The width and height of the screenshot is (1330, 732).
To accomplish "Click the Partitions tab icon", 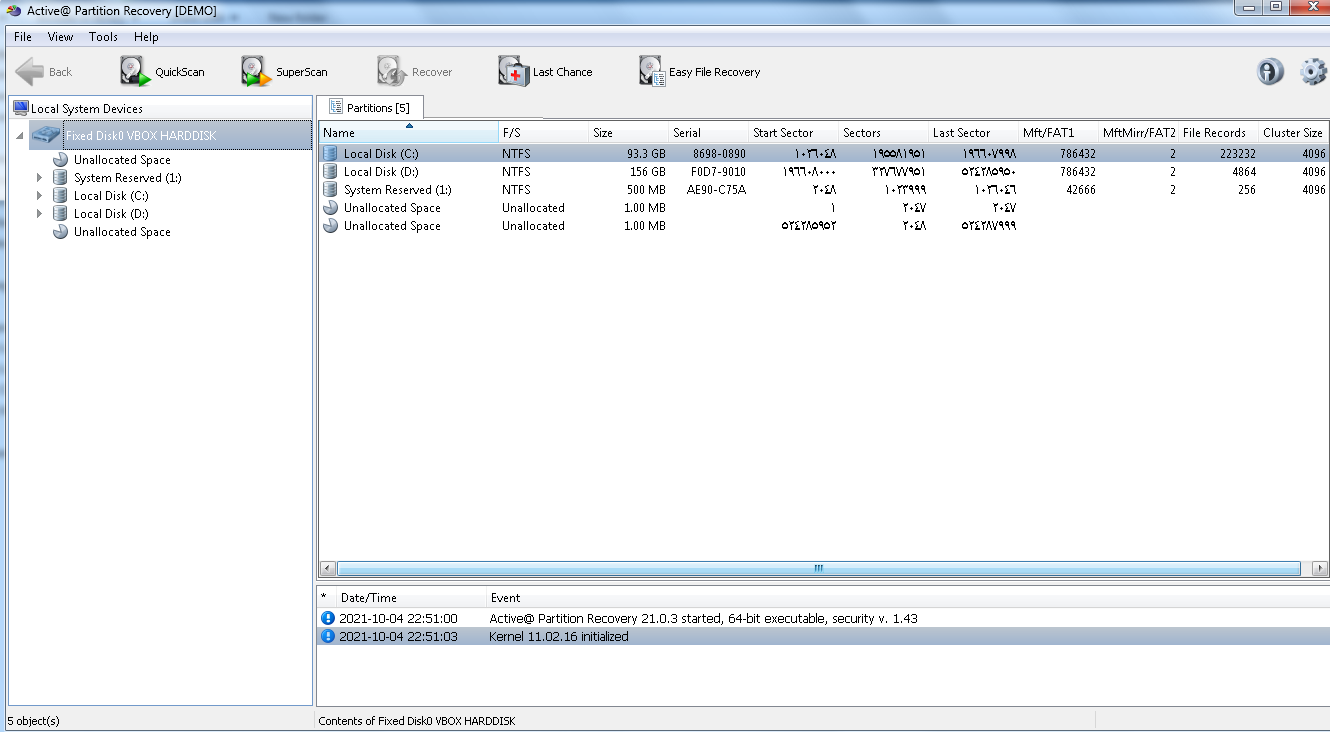I will pos(336,107).
